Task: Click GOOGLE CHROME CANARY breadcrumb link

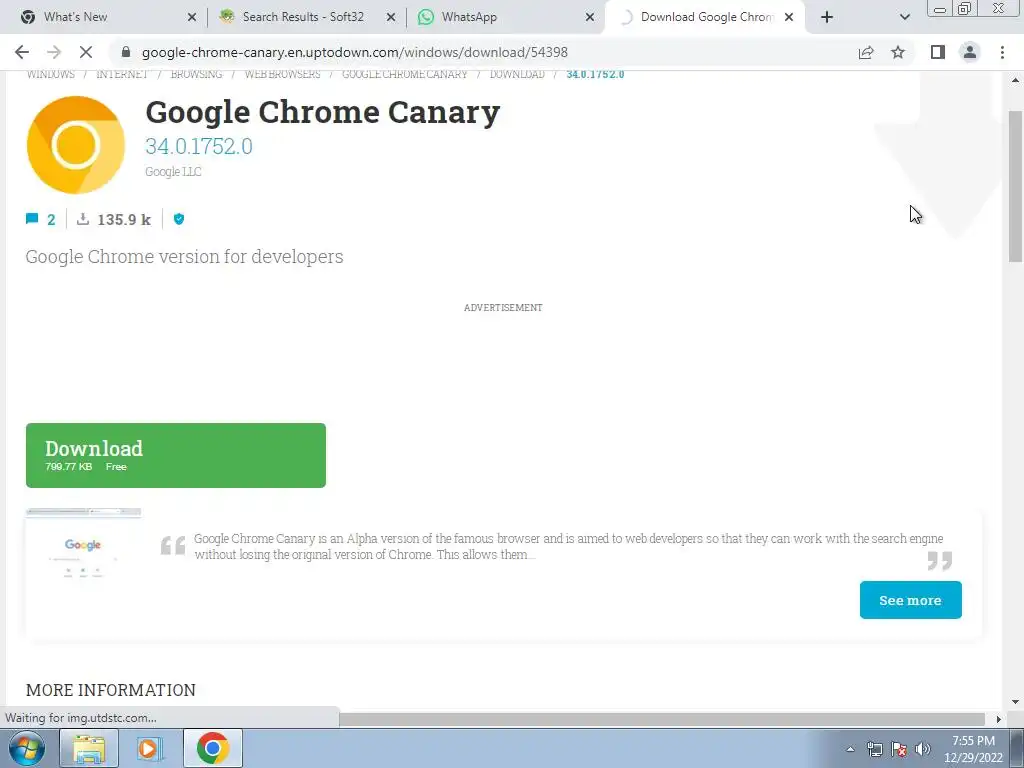Action: pyautogui.click(x=405, y=74)
